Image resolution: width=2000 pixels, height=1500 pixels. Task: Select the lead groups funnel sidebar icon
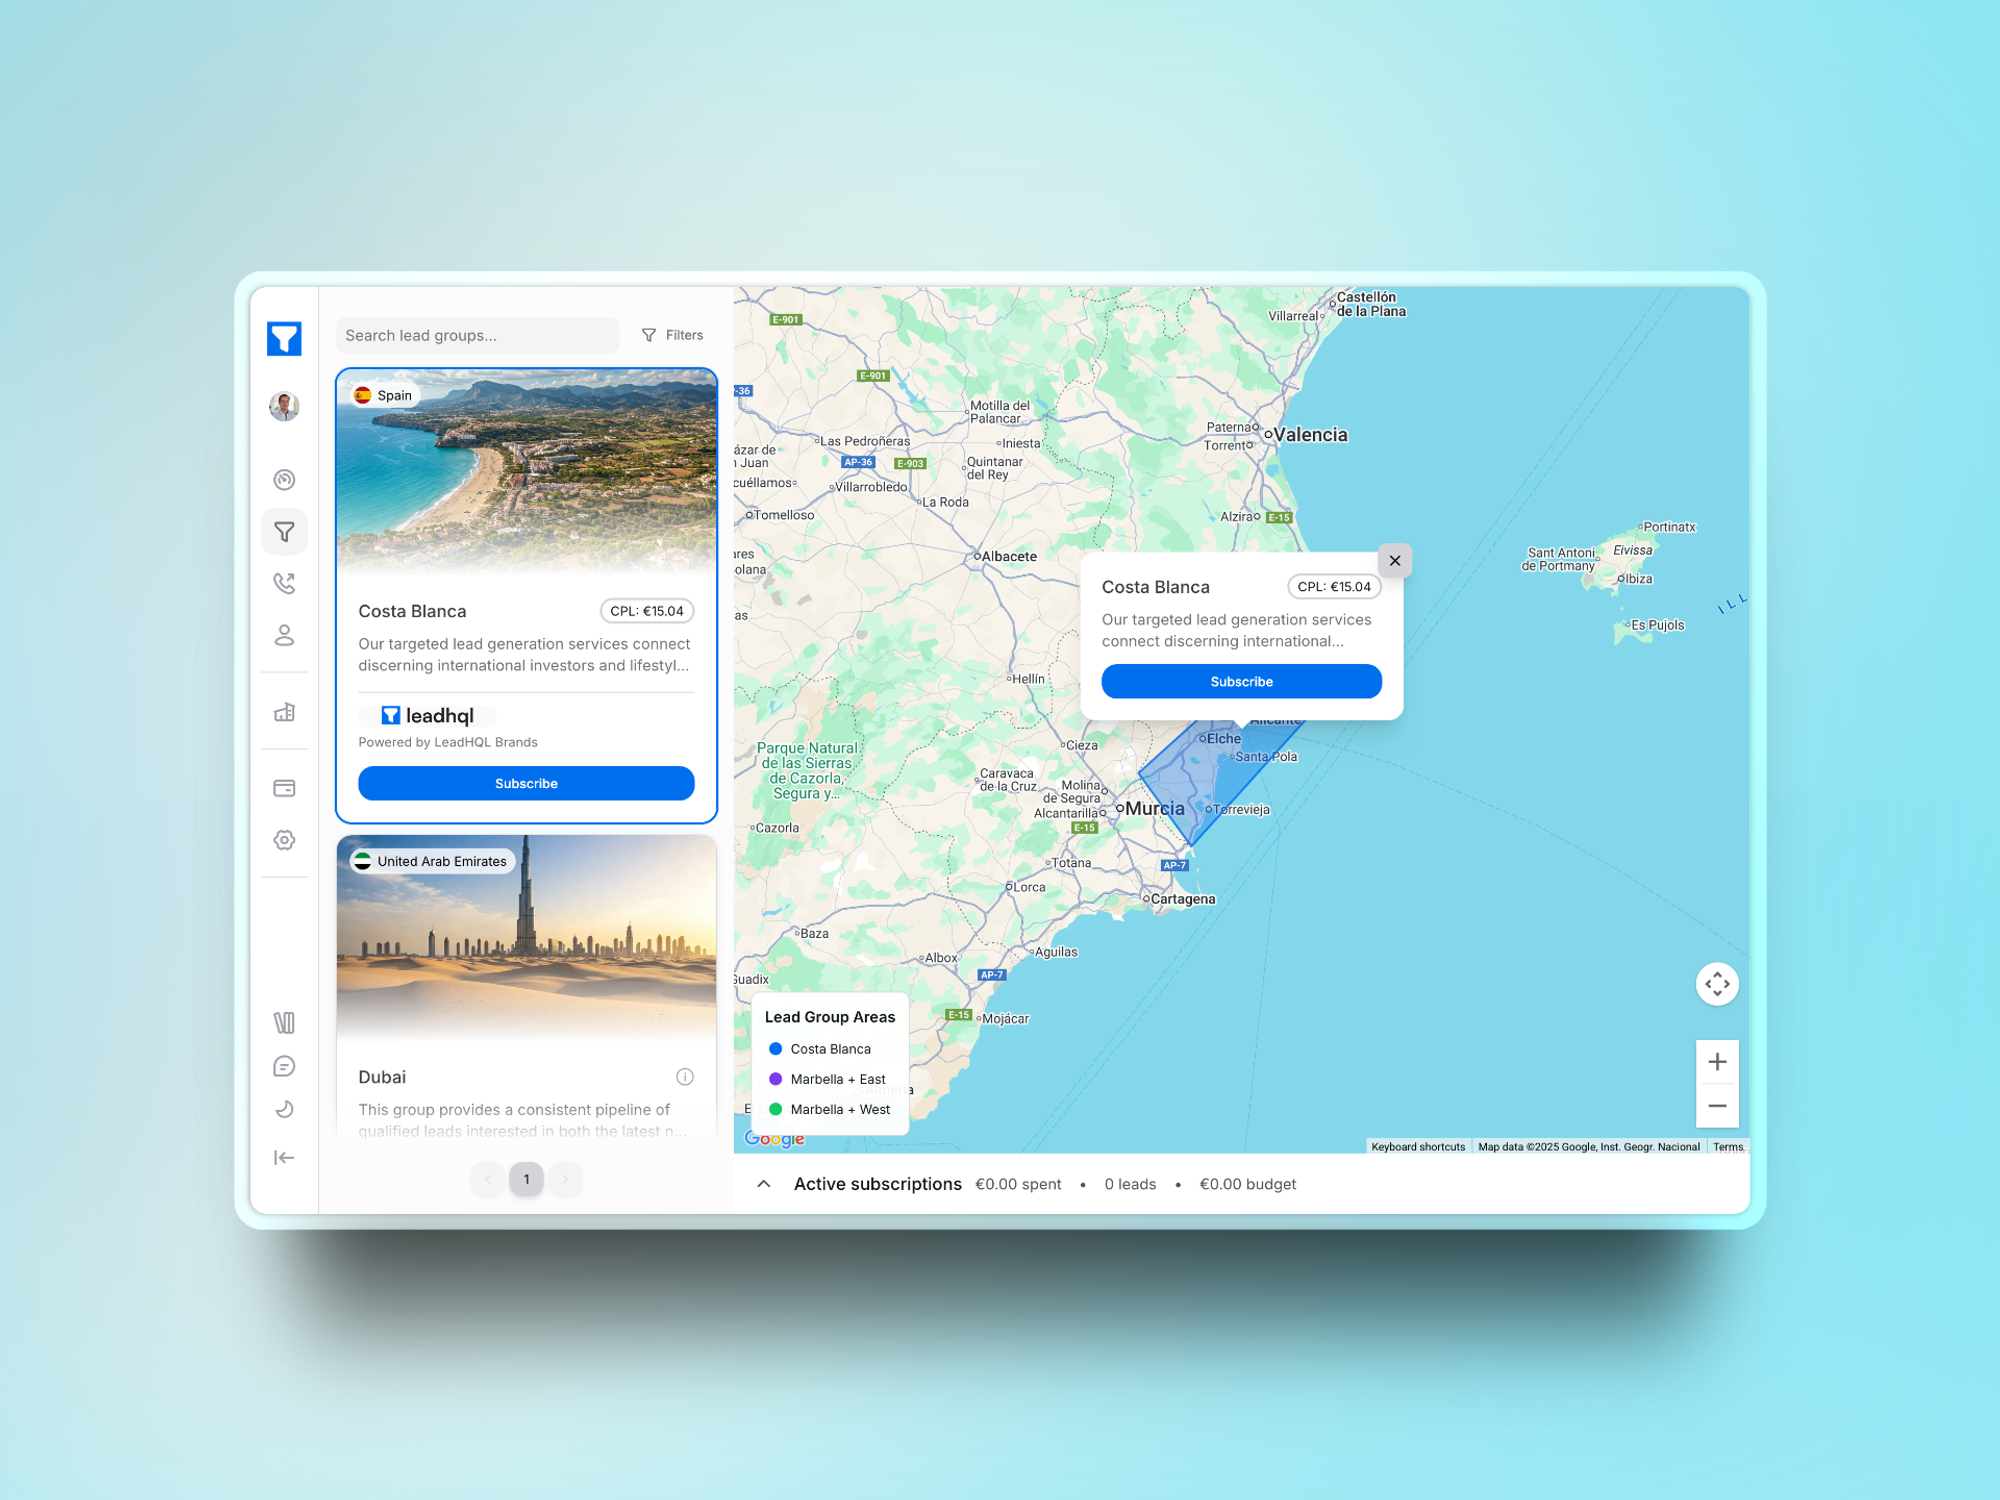(x=284, y=532)
